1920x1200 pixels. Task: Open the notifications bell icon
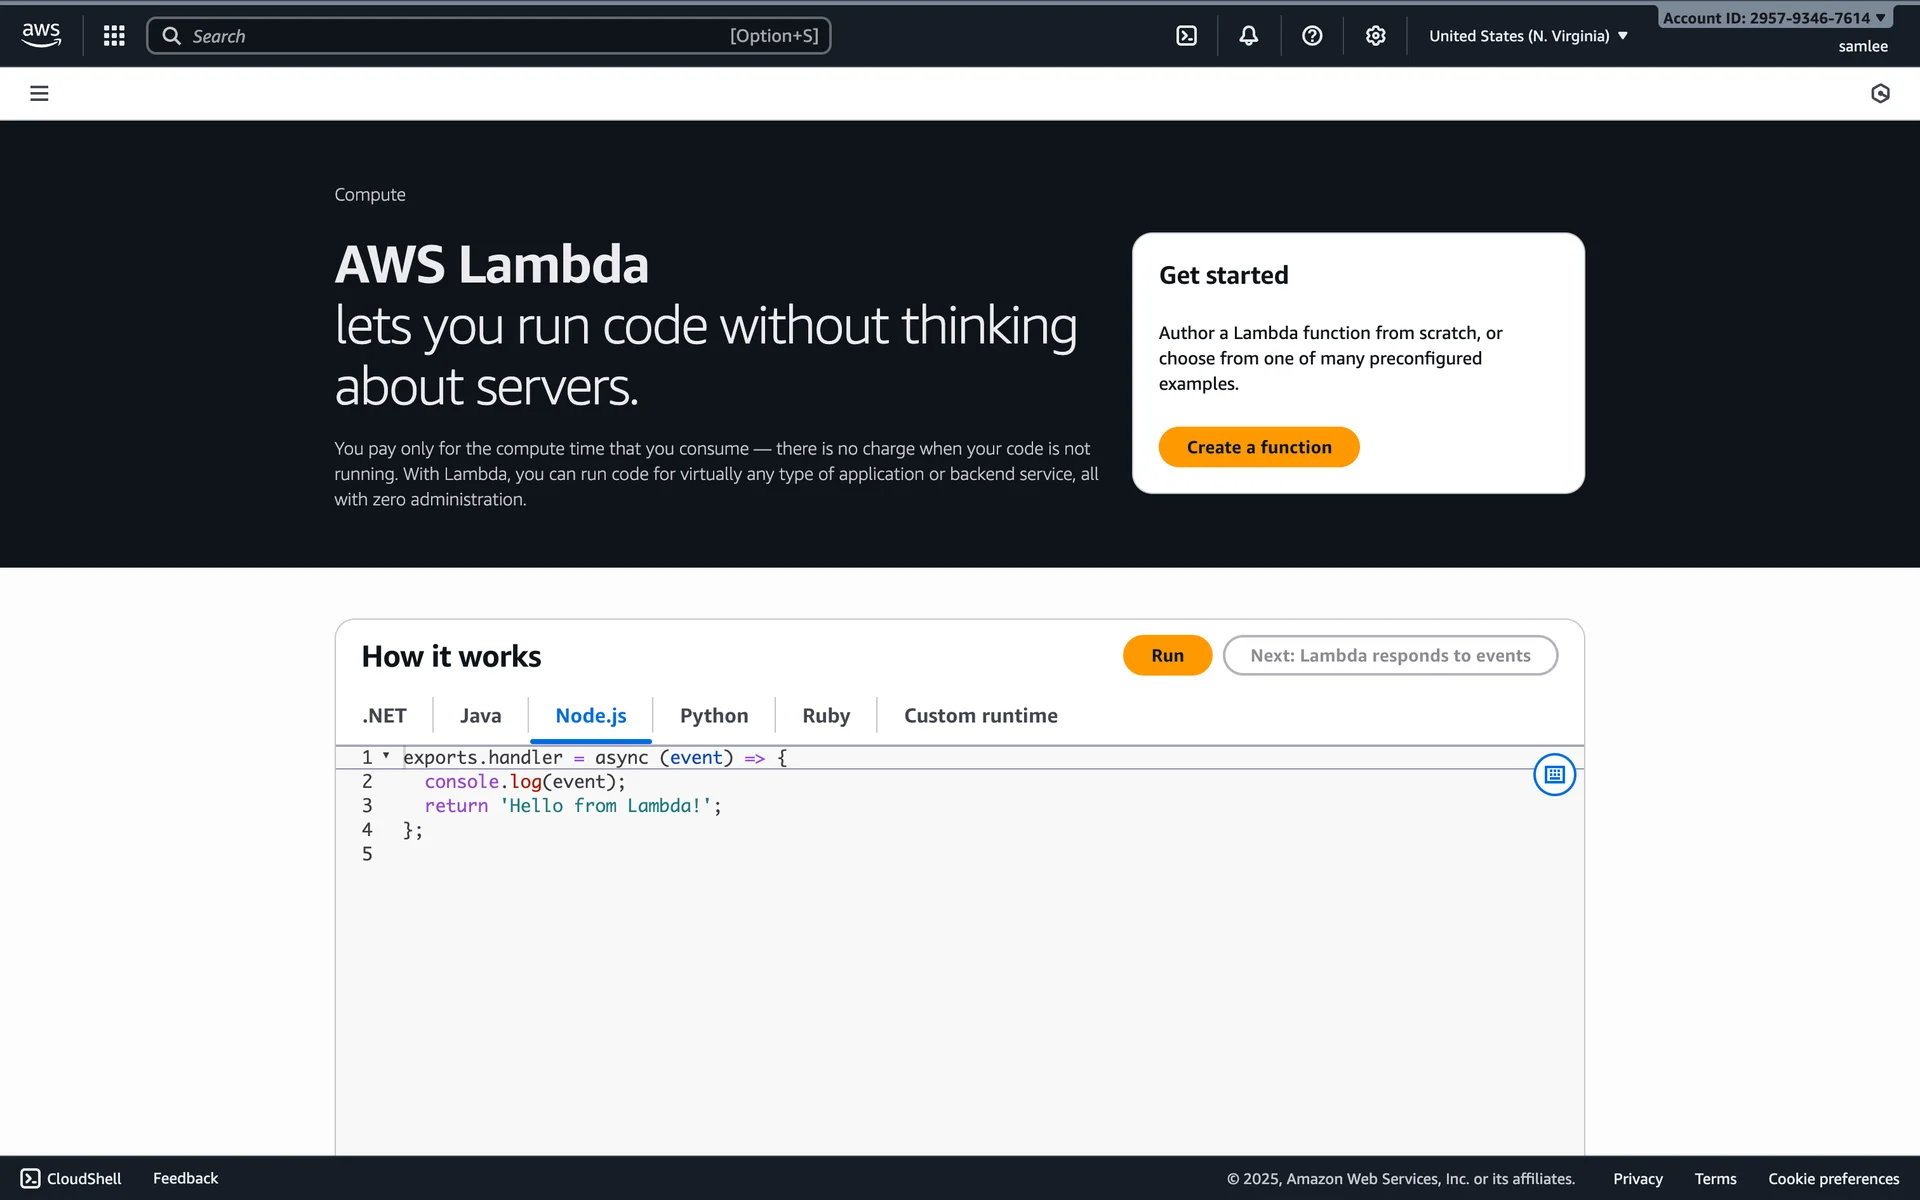pos(1249,36)
